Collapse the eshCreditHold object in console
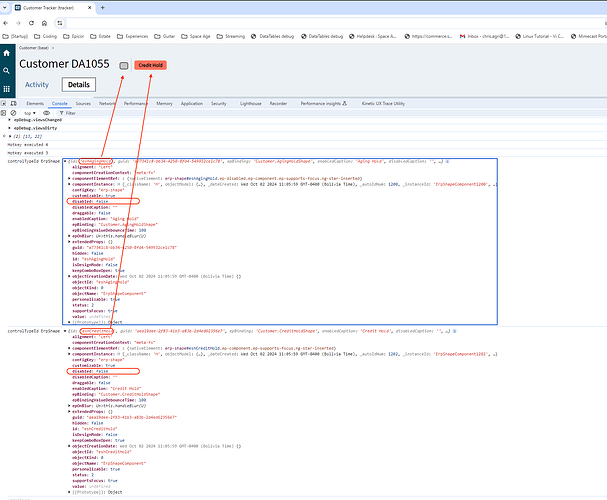Screen dimensions: 607x500 click(x=65, y=331)
